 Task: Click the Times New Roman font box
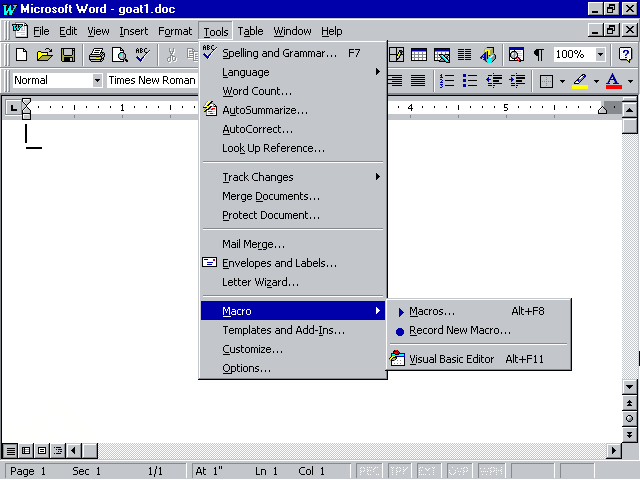tap(152, 80)
